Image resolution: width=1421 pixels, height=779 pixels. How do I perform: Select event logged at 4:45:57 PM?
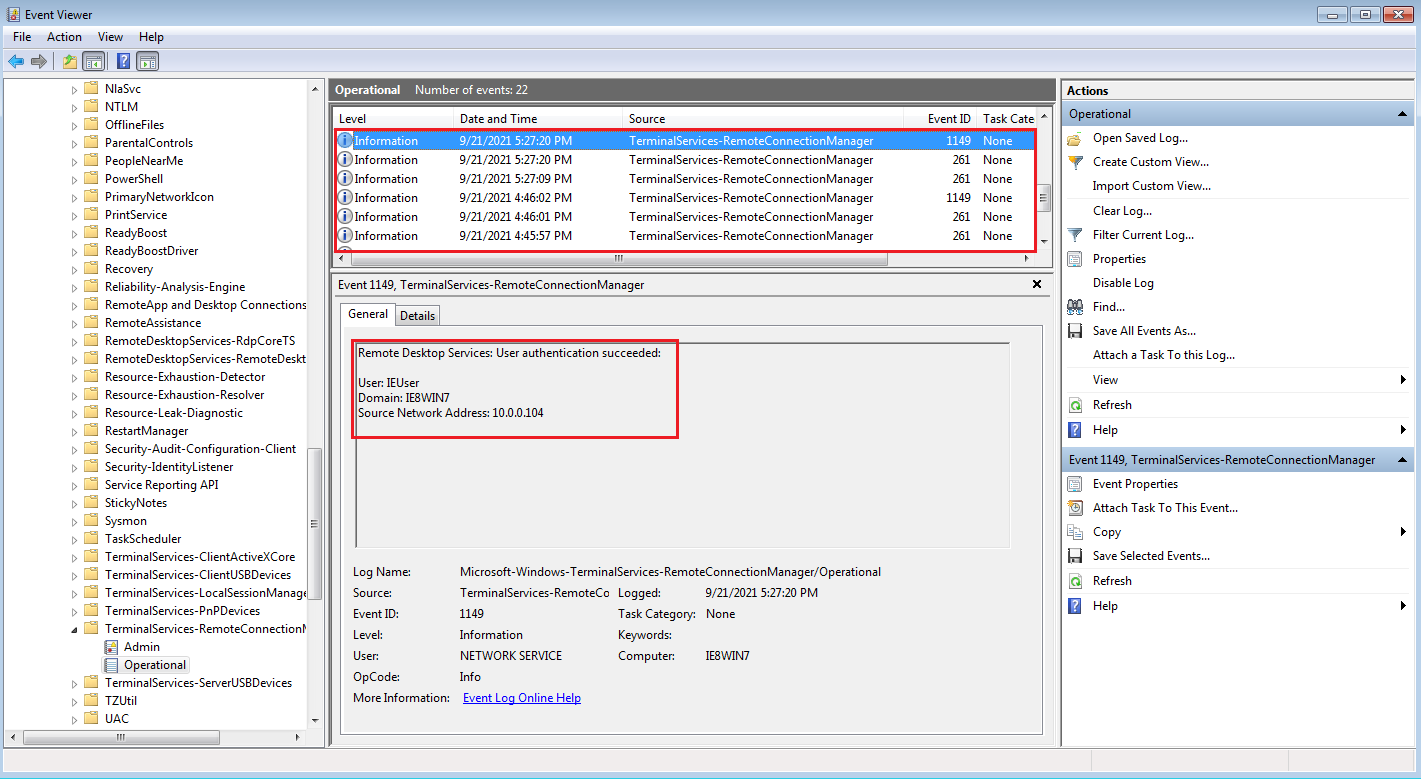pyautogui.click(x=685, y=236)
